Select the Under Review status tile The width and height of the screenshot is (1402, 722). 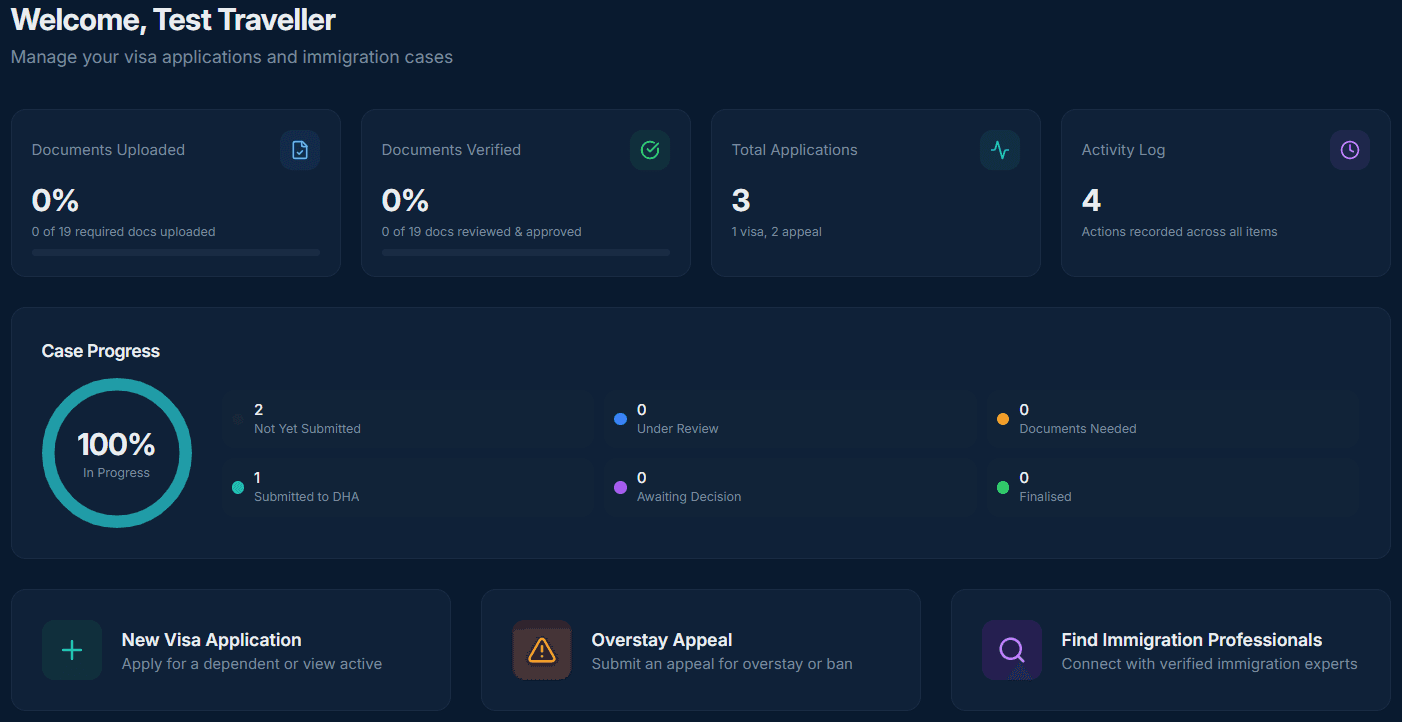790,419
